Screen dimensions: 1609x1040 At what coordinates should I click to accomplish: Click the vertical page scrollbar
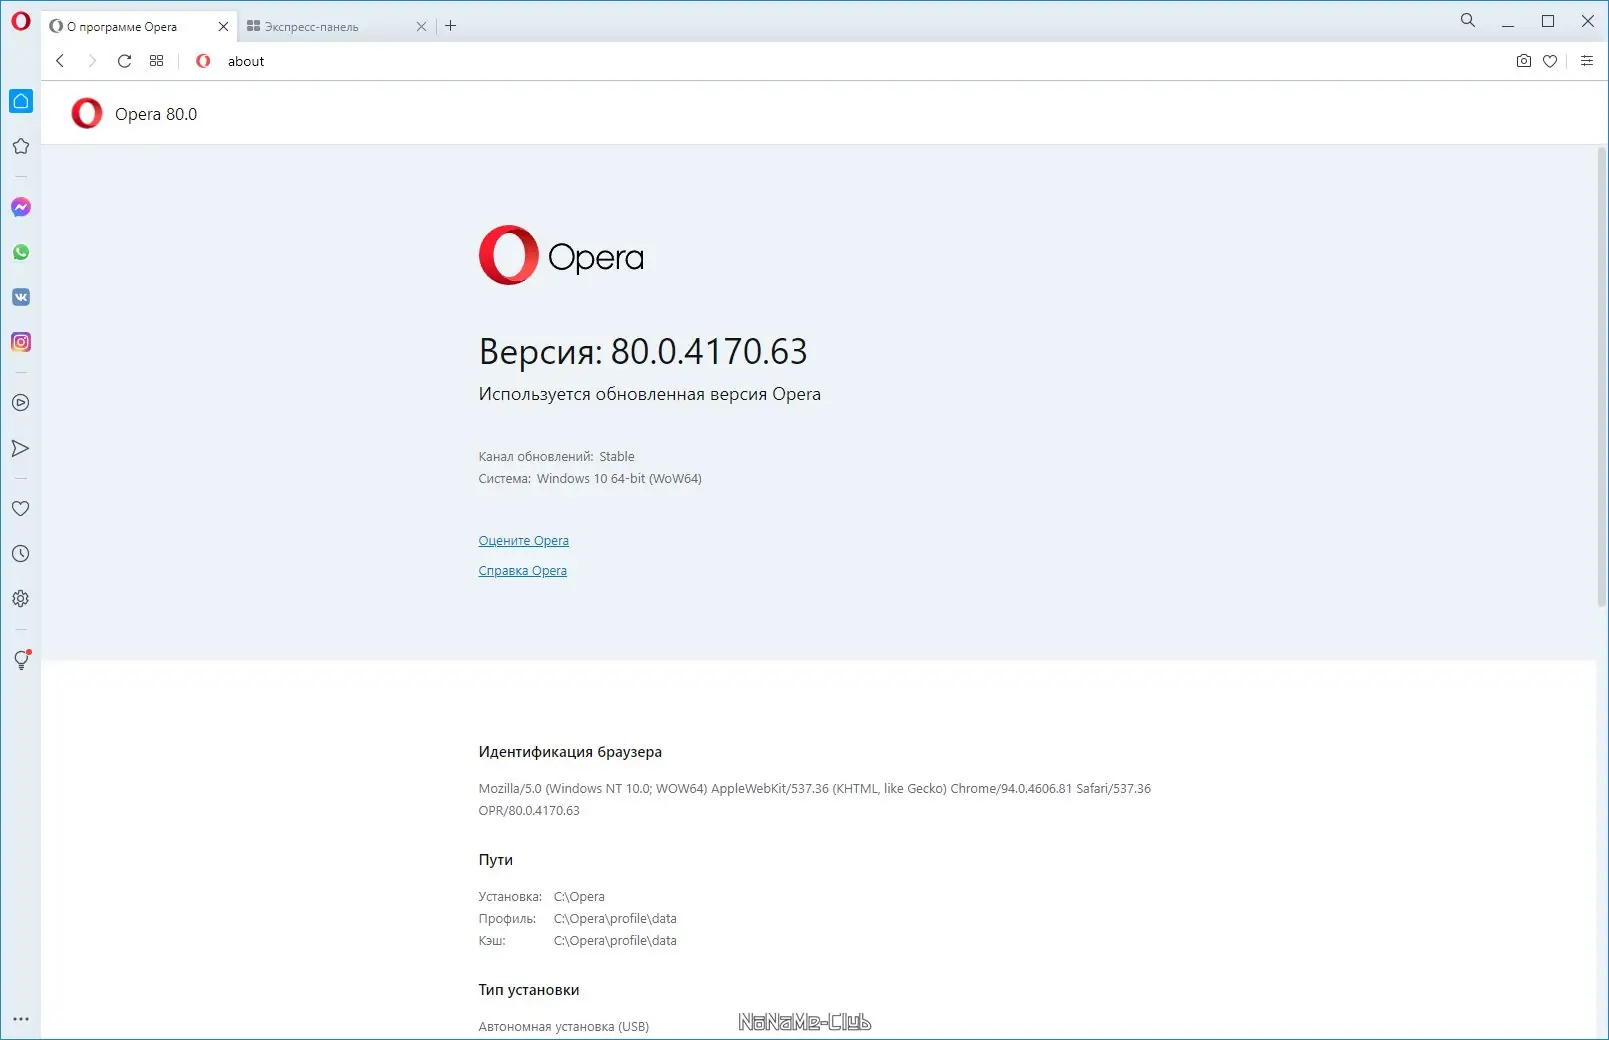pyautogui.click(x=1602, y=377)
